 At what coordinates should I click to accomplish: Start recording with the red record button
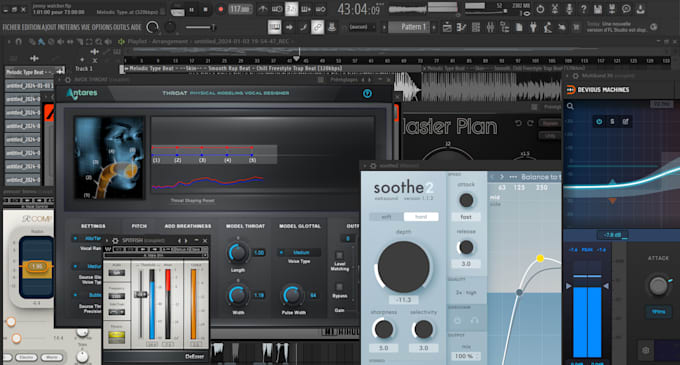[x=220, y=9]
